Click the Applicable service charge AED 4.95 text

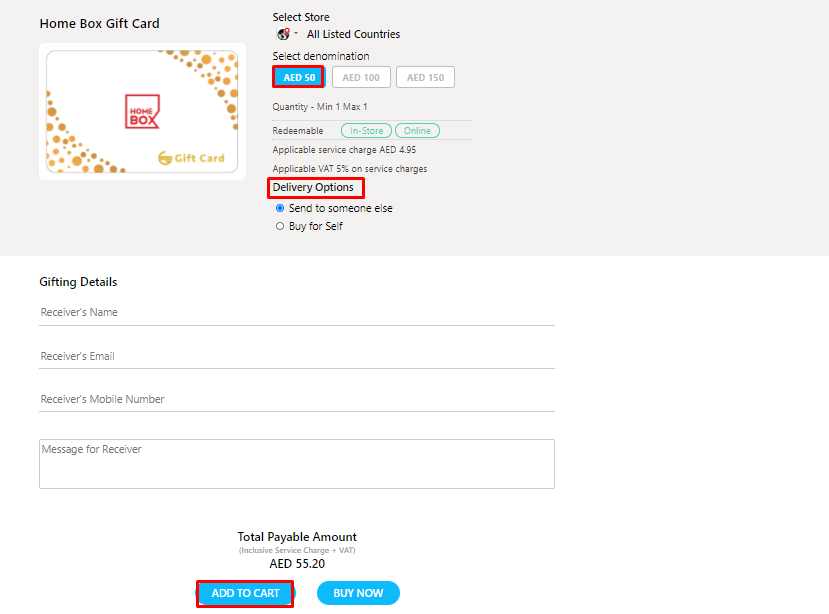pyautogui.click(x=344, y=150)
